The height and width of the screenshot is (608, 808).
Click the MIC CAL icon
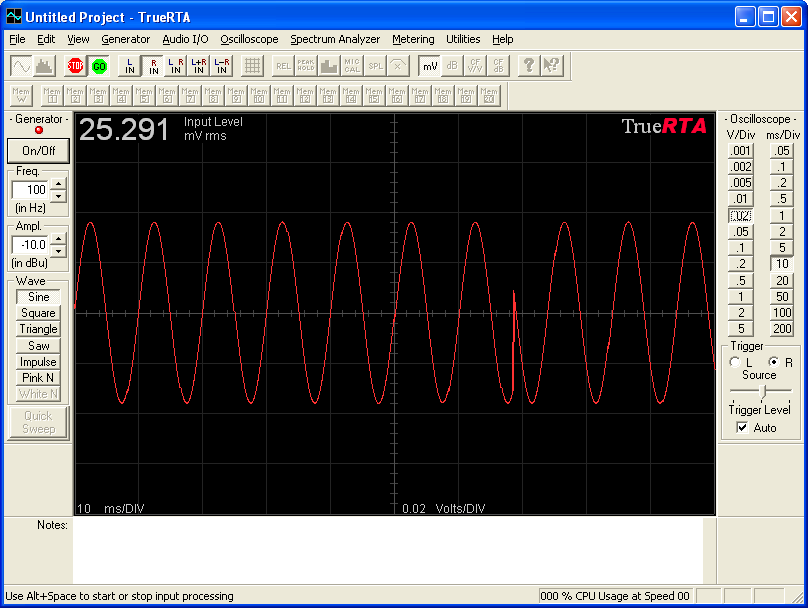coord(352,66)
